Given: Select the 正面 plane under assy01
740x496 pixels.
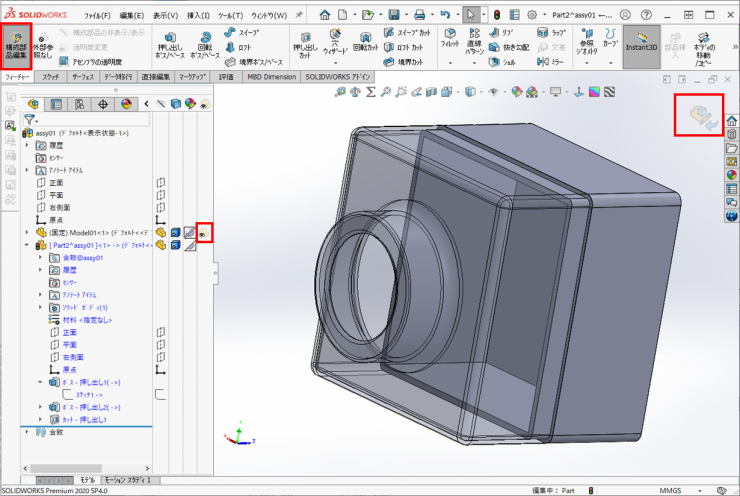Looking at the screenshot, I should [56, 182].
